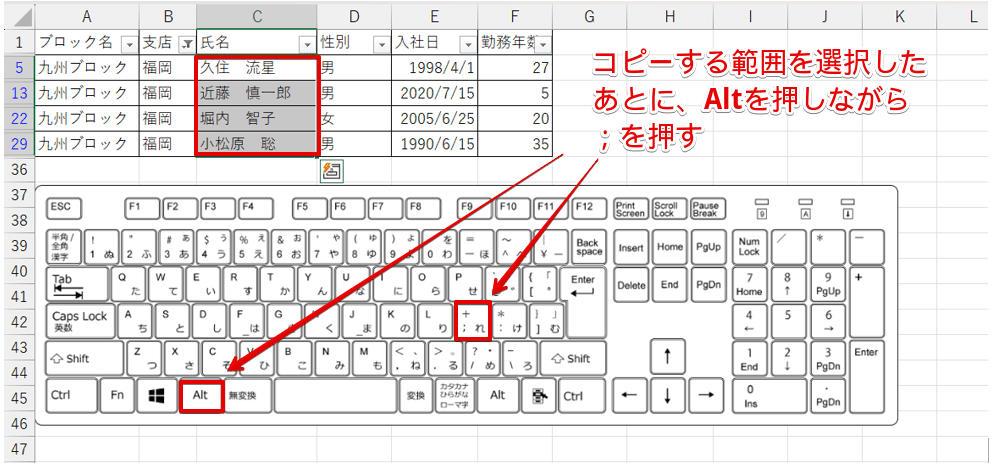
Task: Click the 入社日 header cell text
Action: pos(417,43)
